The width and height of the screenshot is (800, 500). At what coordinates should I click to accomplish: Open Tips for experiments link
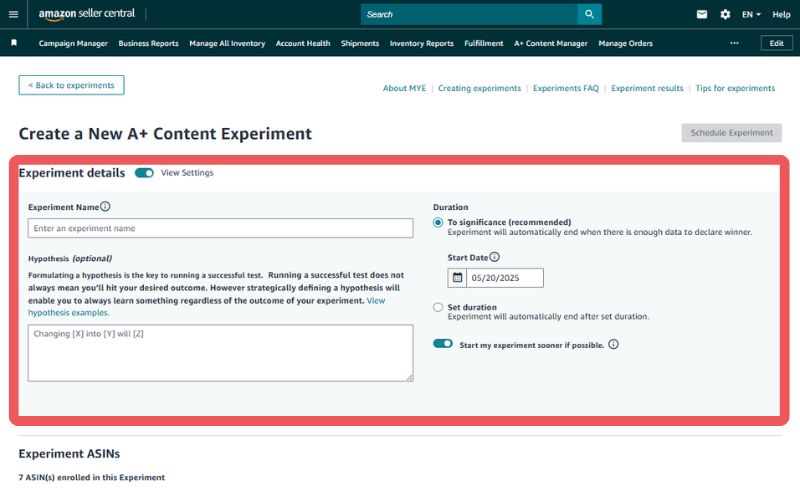735,88
